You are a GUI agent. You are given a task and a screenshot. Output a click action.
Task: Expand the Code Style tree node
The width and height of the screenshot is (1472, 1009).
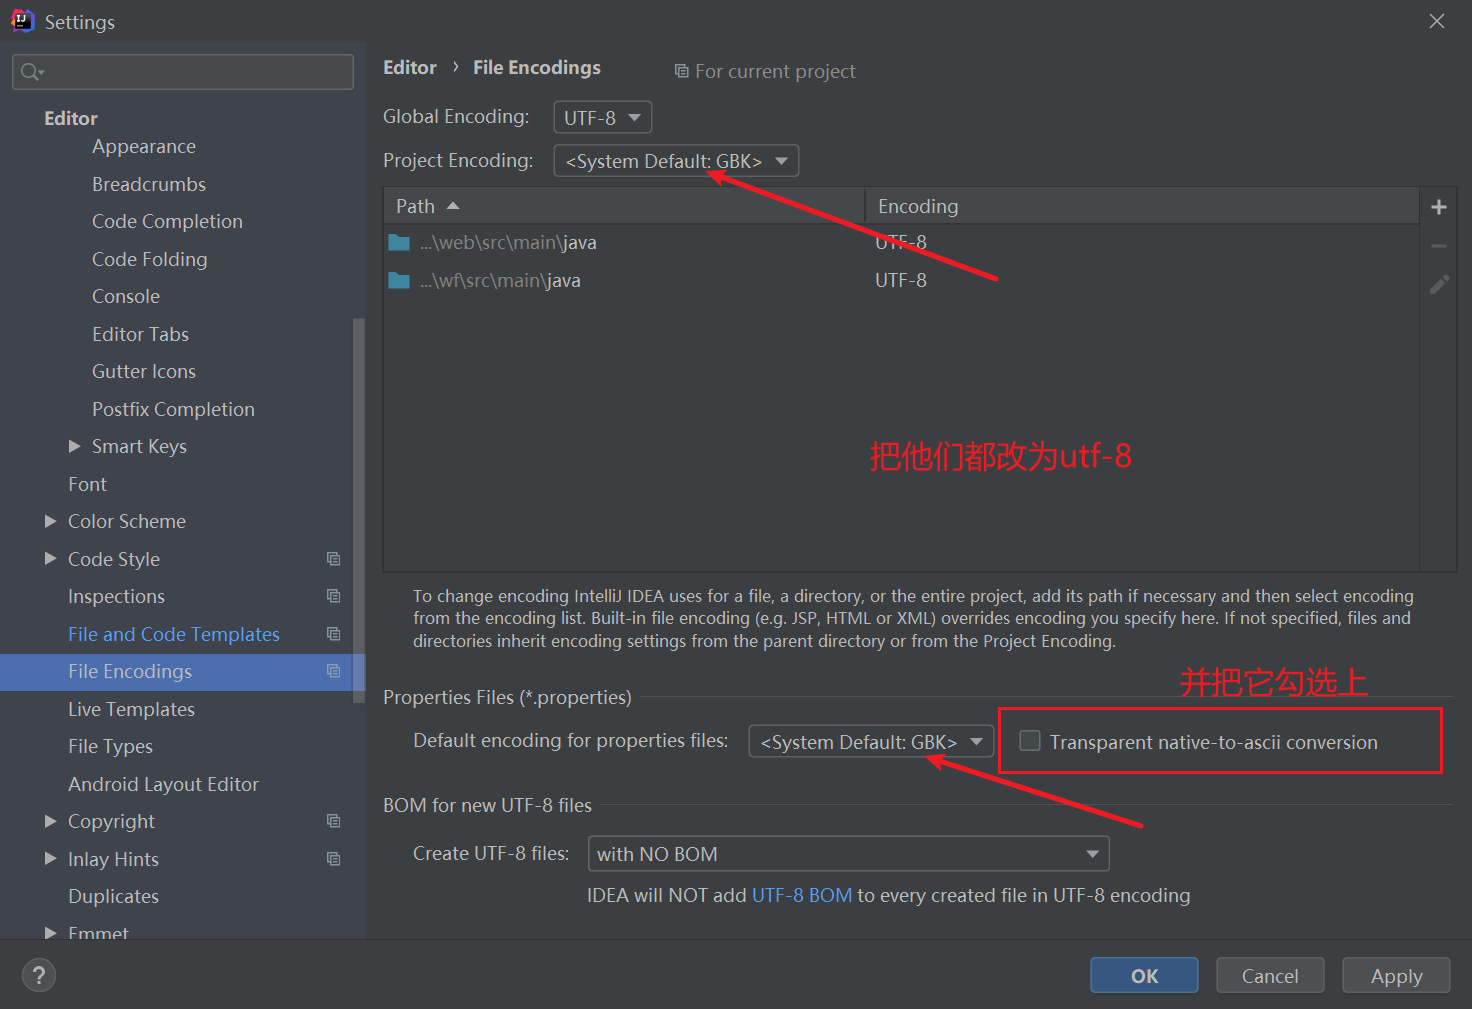coord(50,559)
